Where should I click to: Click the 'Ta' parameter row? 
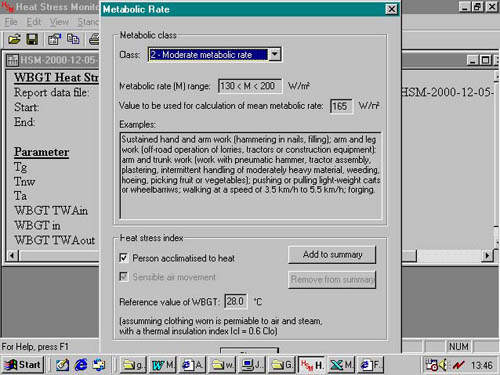point(20,196)
